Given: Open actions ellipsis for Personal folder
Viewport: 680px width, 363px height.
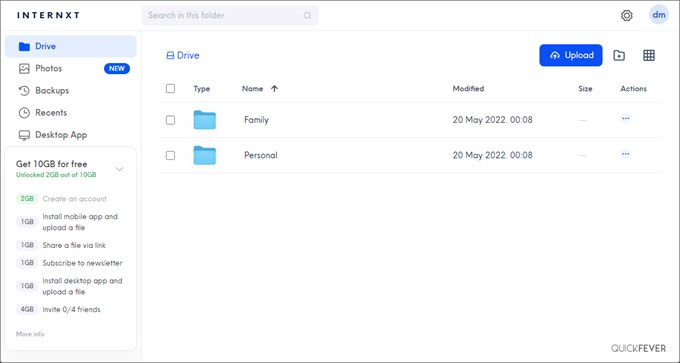Looking at the screenshot, I should 625,154.
